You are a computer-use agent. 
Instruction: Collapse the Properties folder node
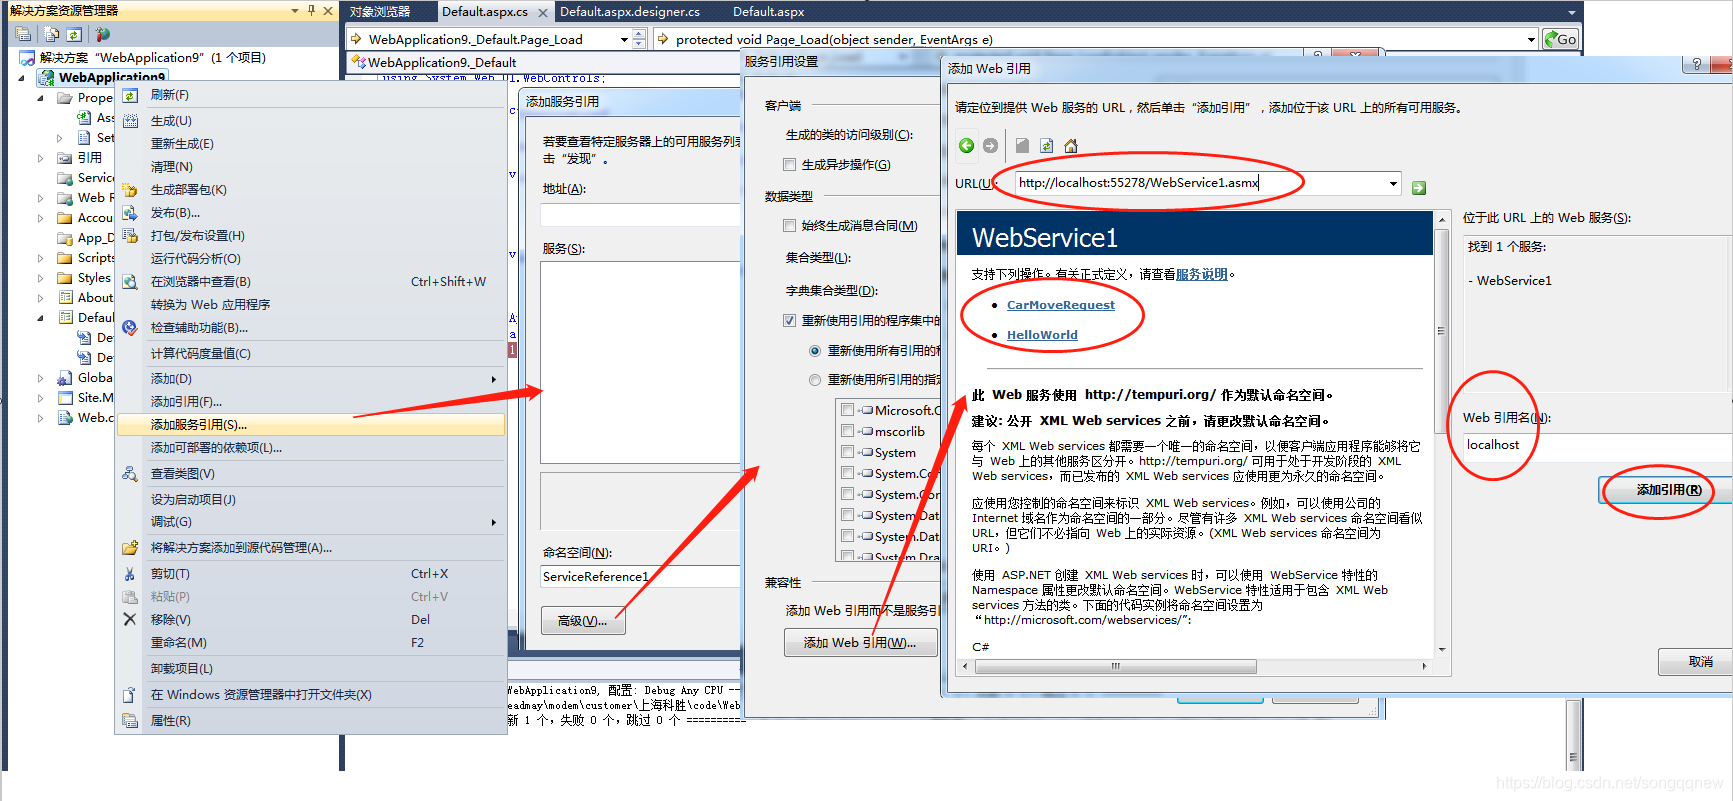click(x=41, y=98)
